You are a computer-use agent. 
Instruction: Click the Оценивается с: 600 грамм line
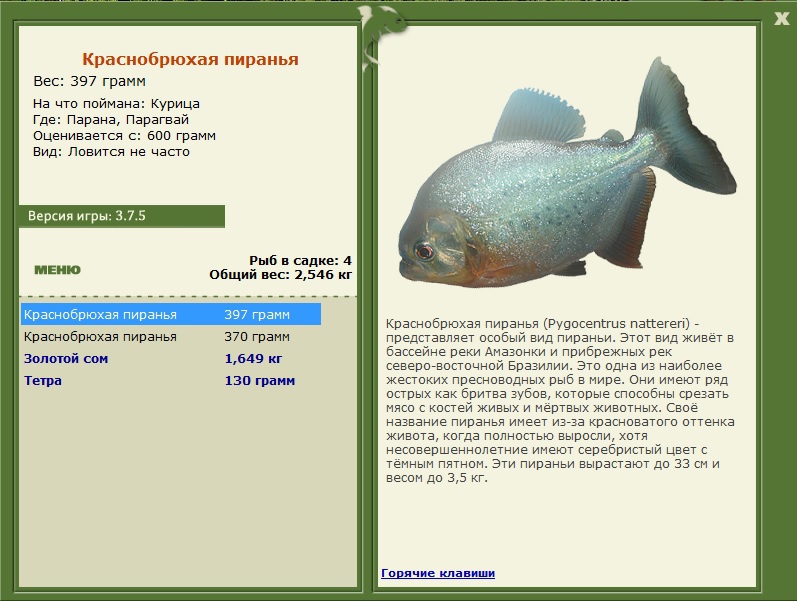(x=125, y=136)
